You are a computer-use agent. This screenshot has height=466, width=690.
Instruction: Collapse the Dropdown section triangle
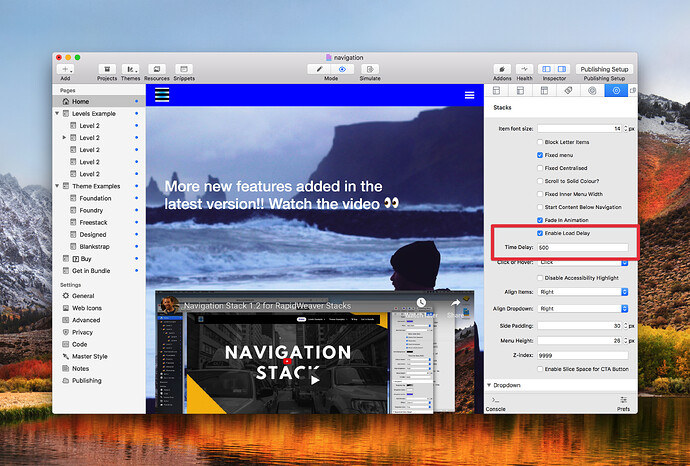[x=489, y=385]
